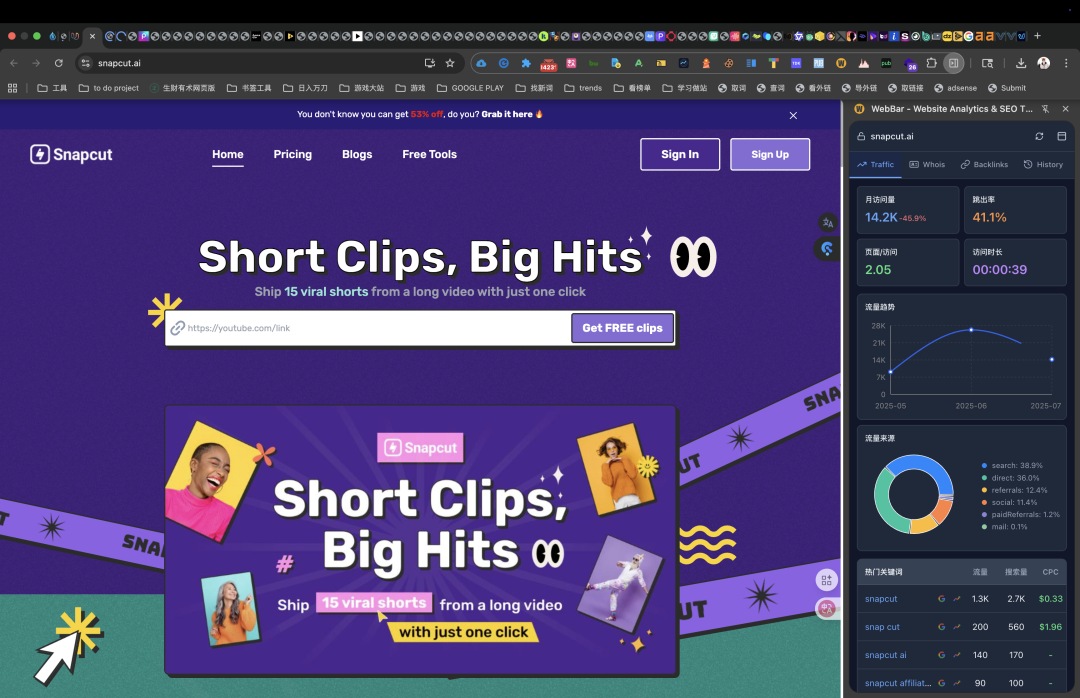This screenshot has height=698, width=1080.
Task: Open the apps grid in bookmarks bar
Action: pyautogui.click(x=12, y=88)
